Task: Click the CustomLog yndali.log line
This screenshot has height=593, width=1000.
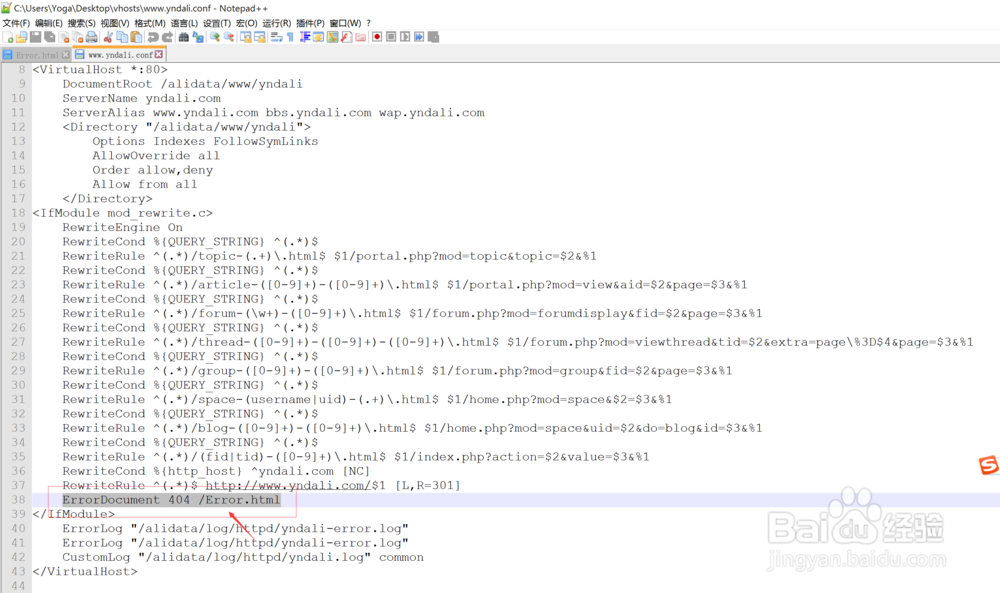Action: [x=242, y=557]
